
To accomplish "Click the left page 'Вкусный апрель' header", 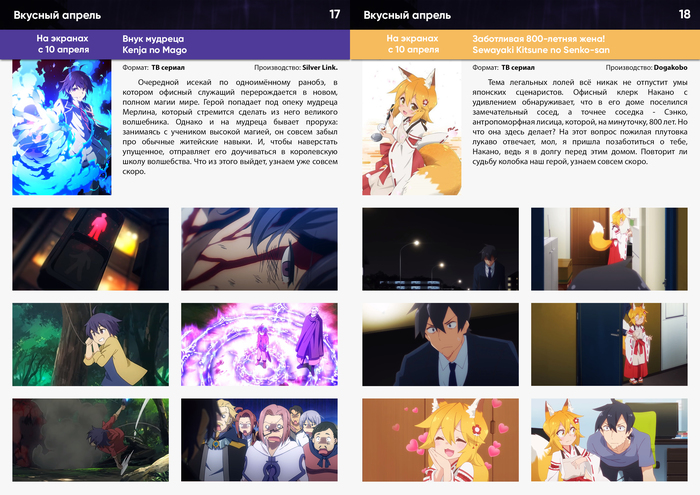I will pos(57,15).
